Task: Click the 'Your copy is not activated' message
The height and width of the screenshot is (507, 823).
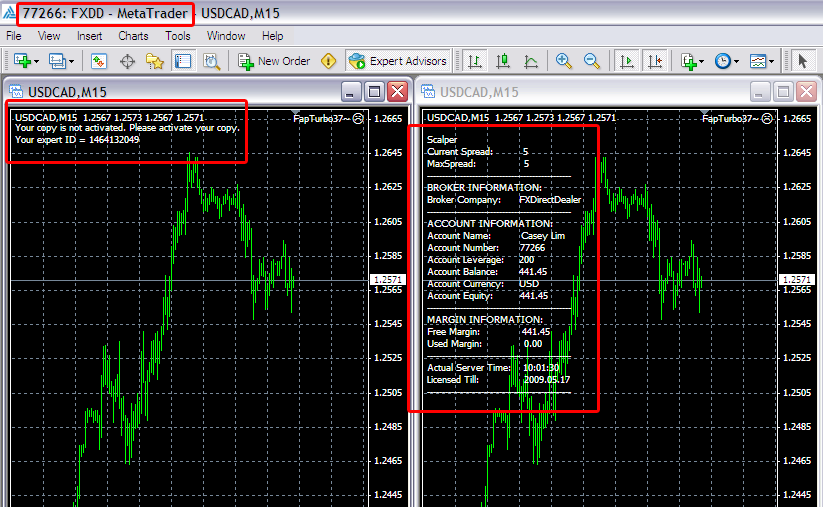Action: tap(127, 128)
